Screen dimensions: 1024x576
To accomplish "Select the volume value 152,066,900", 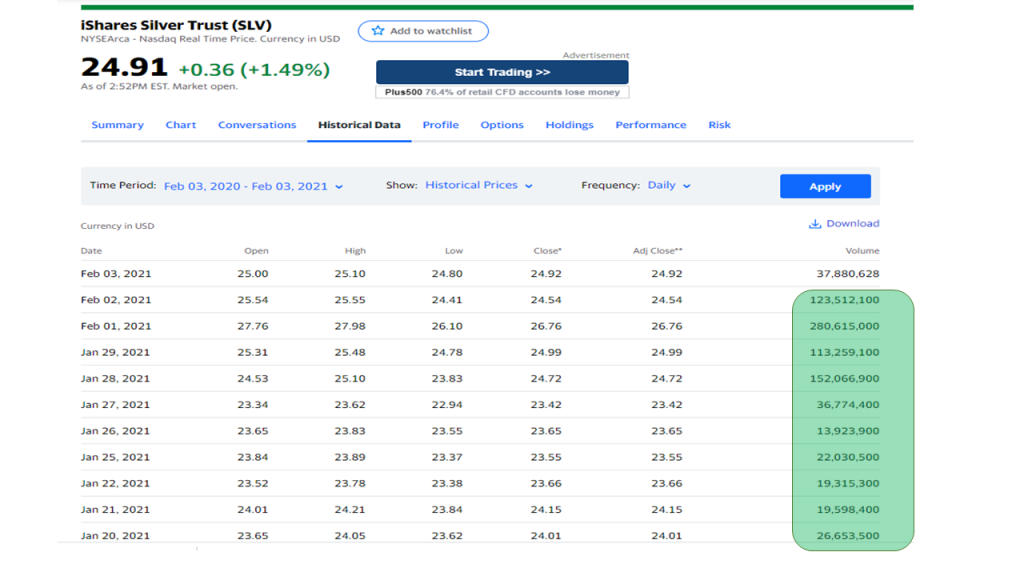I will 844,378.
